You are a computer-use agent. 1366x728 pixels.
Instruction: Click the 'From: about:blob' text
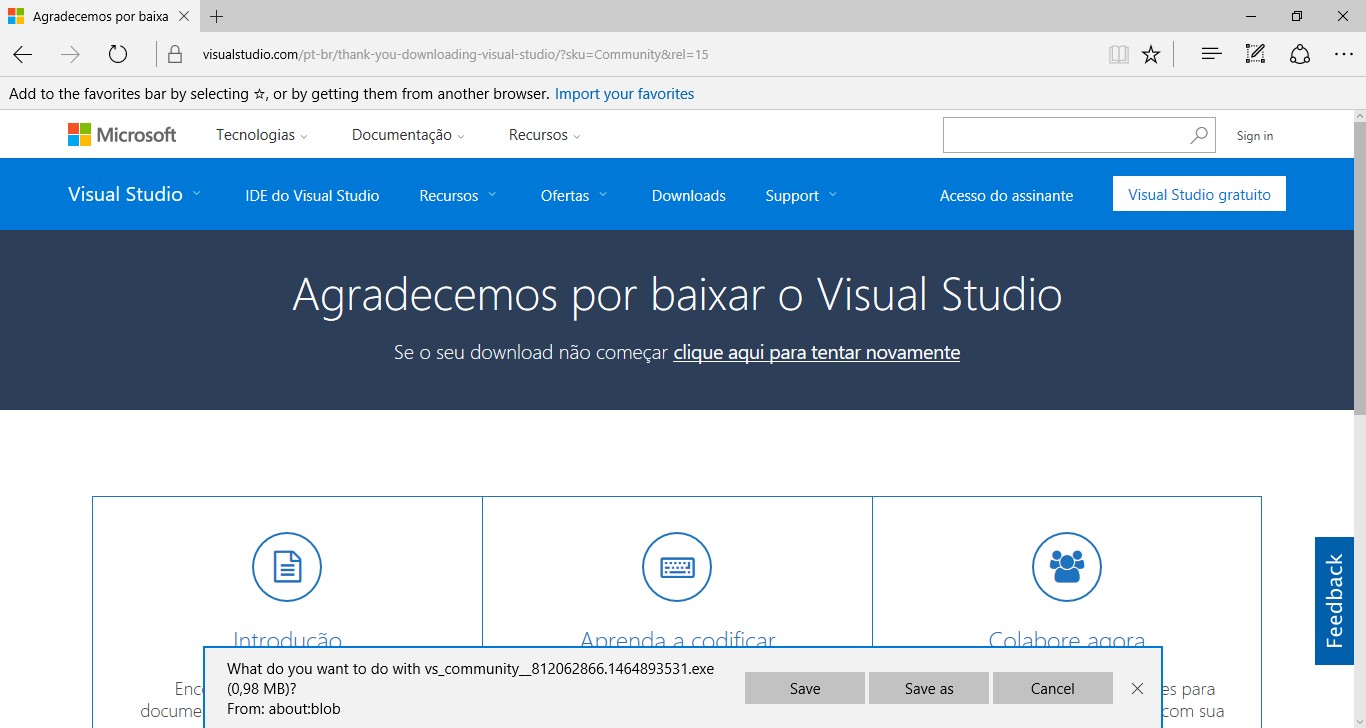[284, 709]
